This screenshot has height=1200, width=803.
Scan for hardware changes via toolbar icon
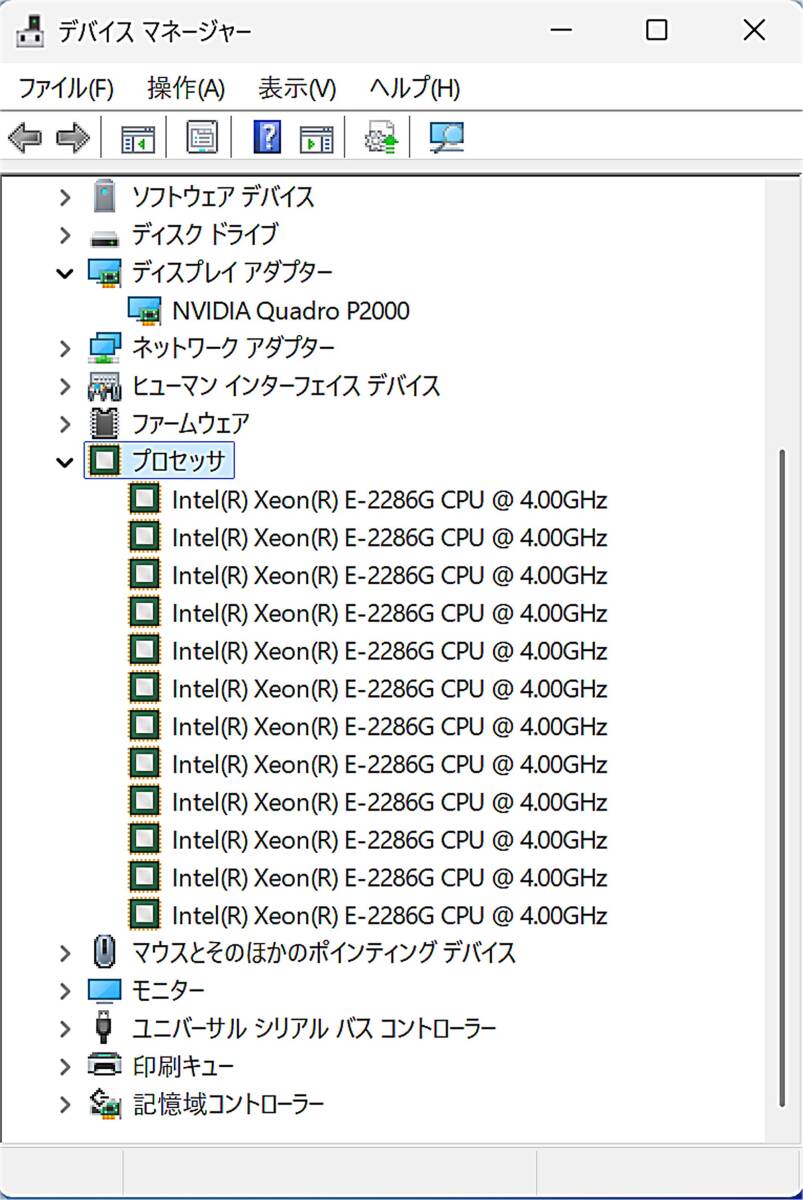tap(446, 138)
